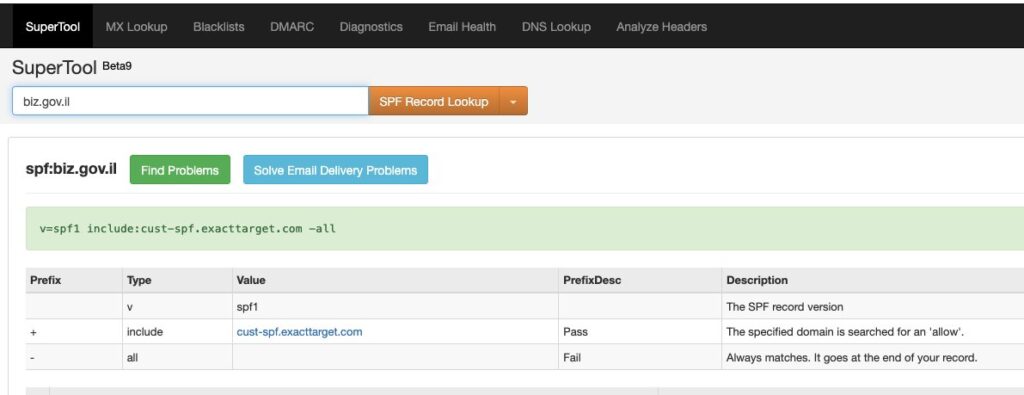Viewport: 1024px width, 395px height.
Task: Go to the MX Lookup tab
Action: tap(136, 27)
